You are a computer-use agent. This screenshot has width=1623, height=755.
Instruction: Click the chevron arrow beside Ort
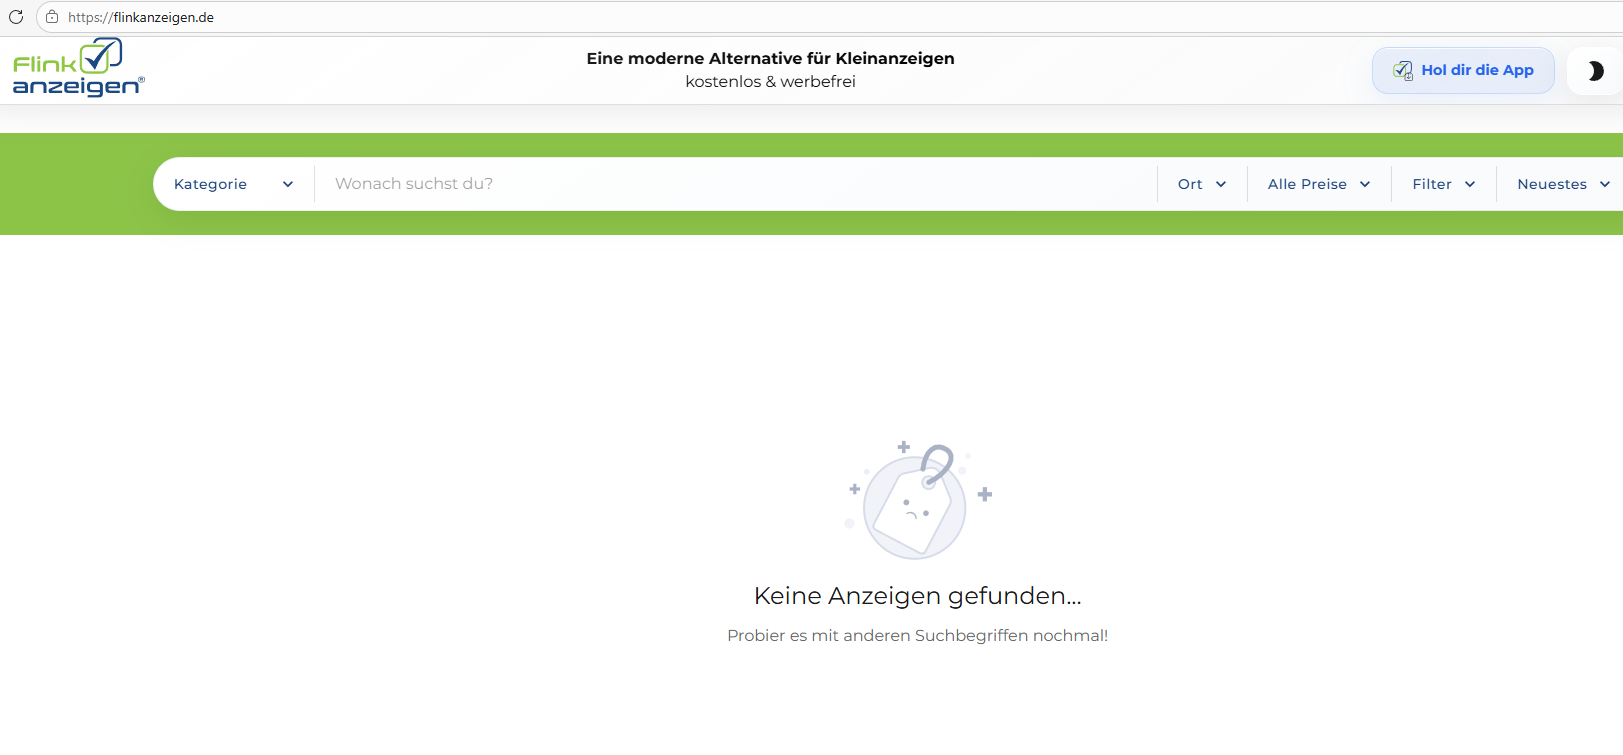[x=1221, y=184]
